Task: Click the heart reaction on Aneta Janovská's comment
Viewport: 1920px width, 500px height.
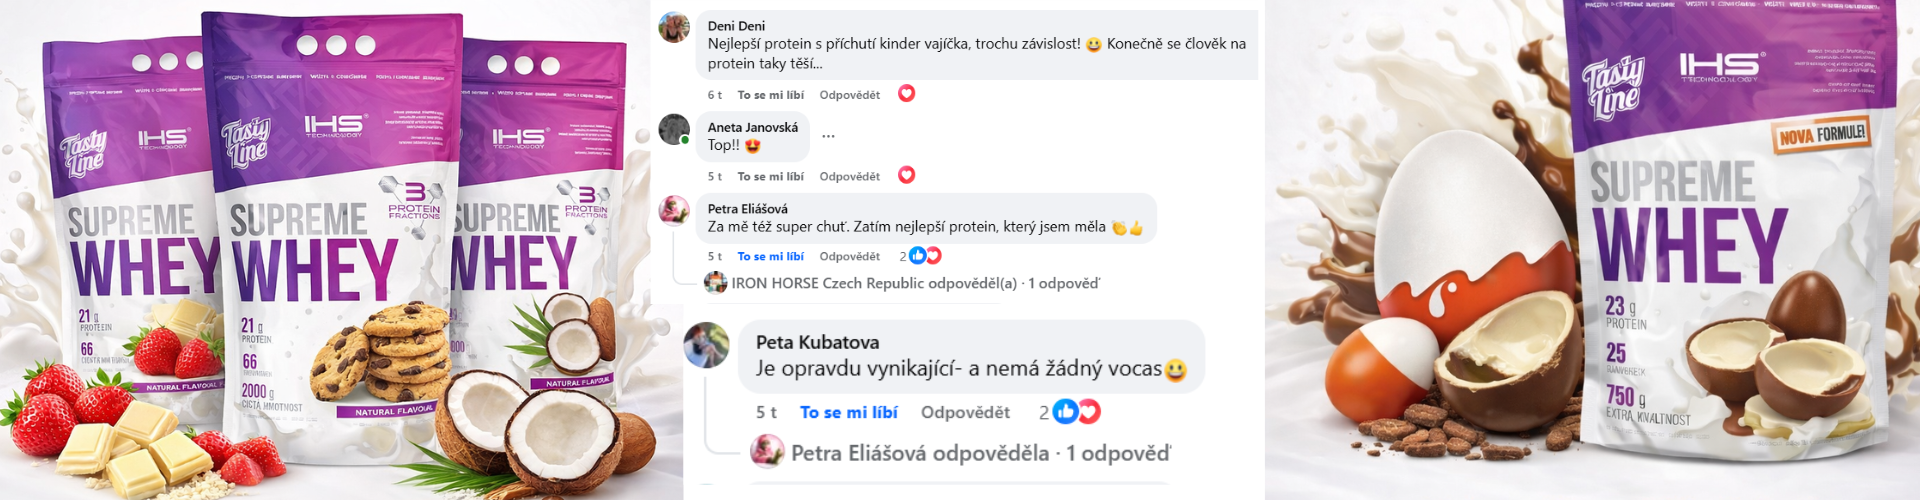Action: [x=906, y=175]
